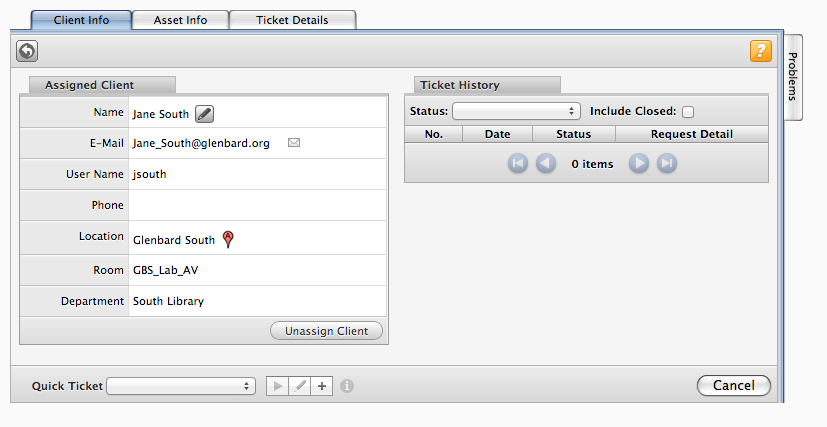The width and height of the screenshot is (827, 427).
Task: Add new Quick Ticket with plus icon
Action: pyautogui.click(x=321, y=386)
